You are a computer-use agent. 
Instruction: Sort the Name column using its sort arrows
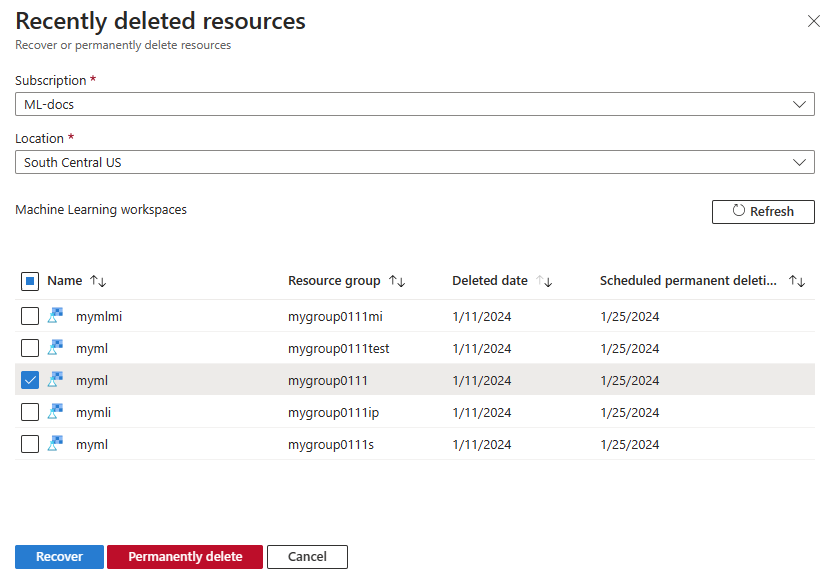coord(96,281)
